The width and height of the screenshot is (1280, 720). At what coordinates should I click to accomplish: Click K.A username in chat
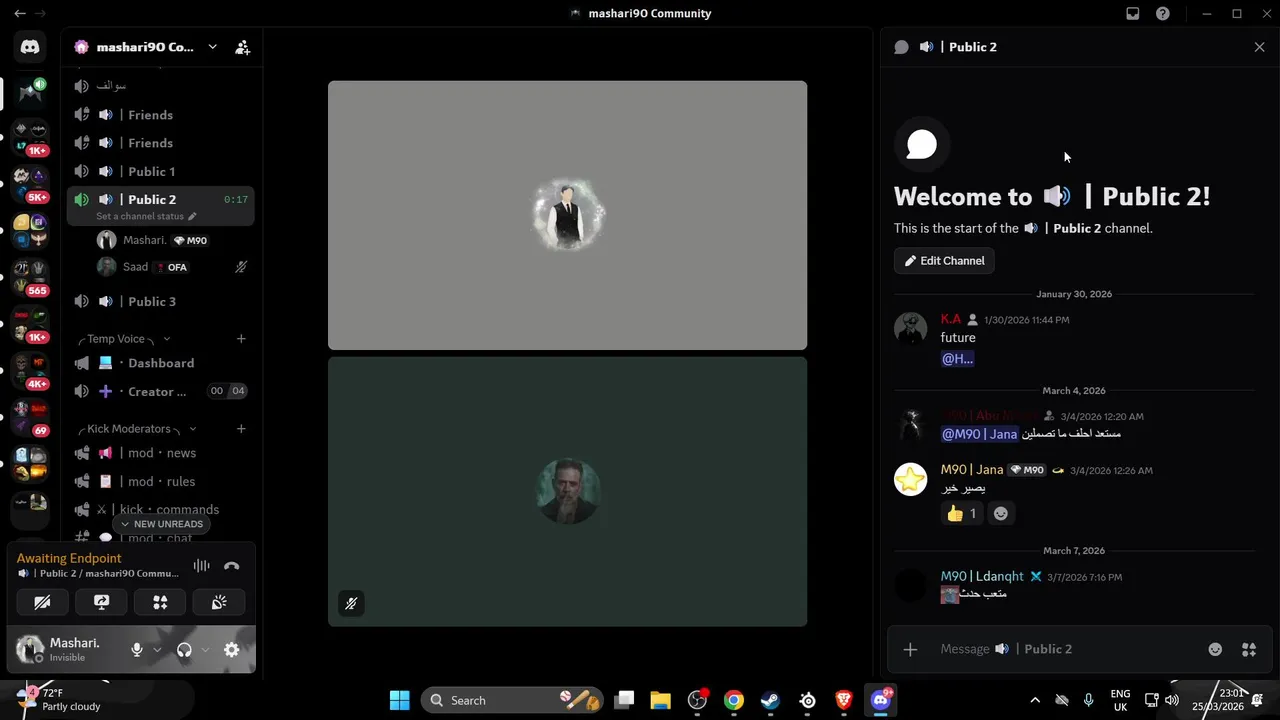tap(950, 319)
